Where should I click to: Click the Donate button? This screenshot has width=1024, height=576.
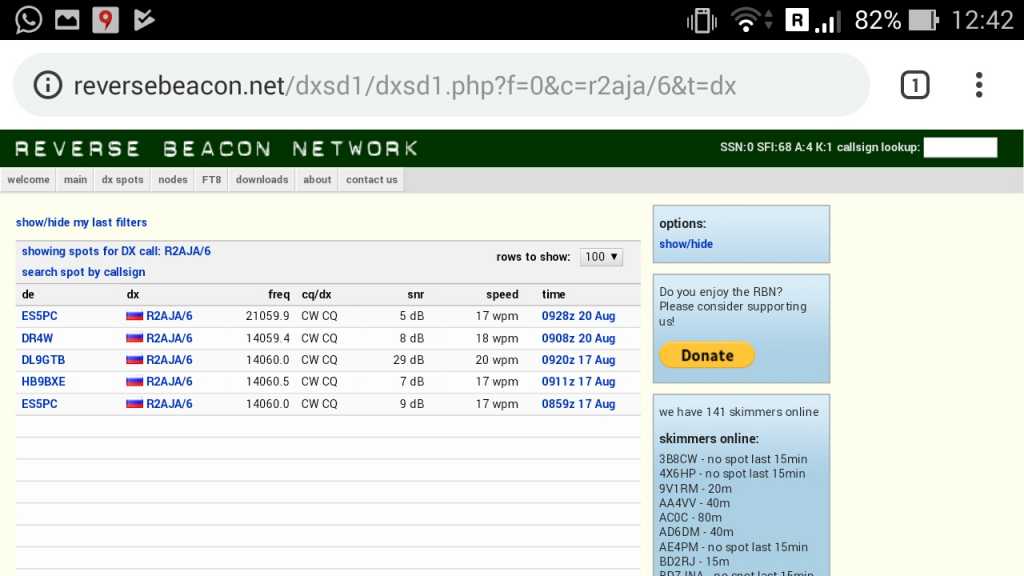tap(707, 355)
